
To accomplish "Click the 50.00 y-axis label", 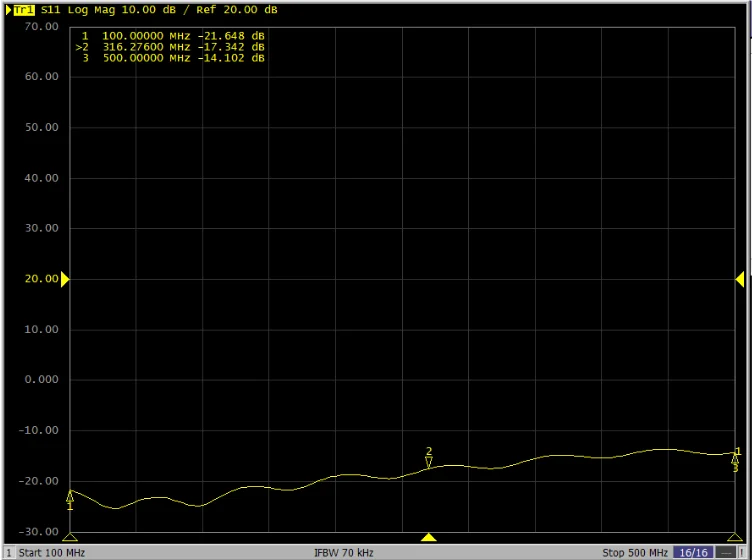I will click(x=41, y=128).
